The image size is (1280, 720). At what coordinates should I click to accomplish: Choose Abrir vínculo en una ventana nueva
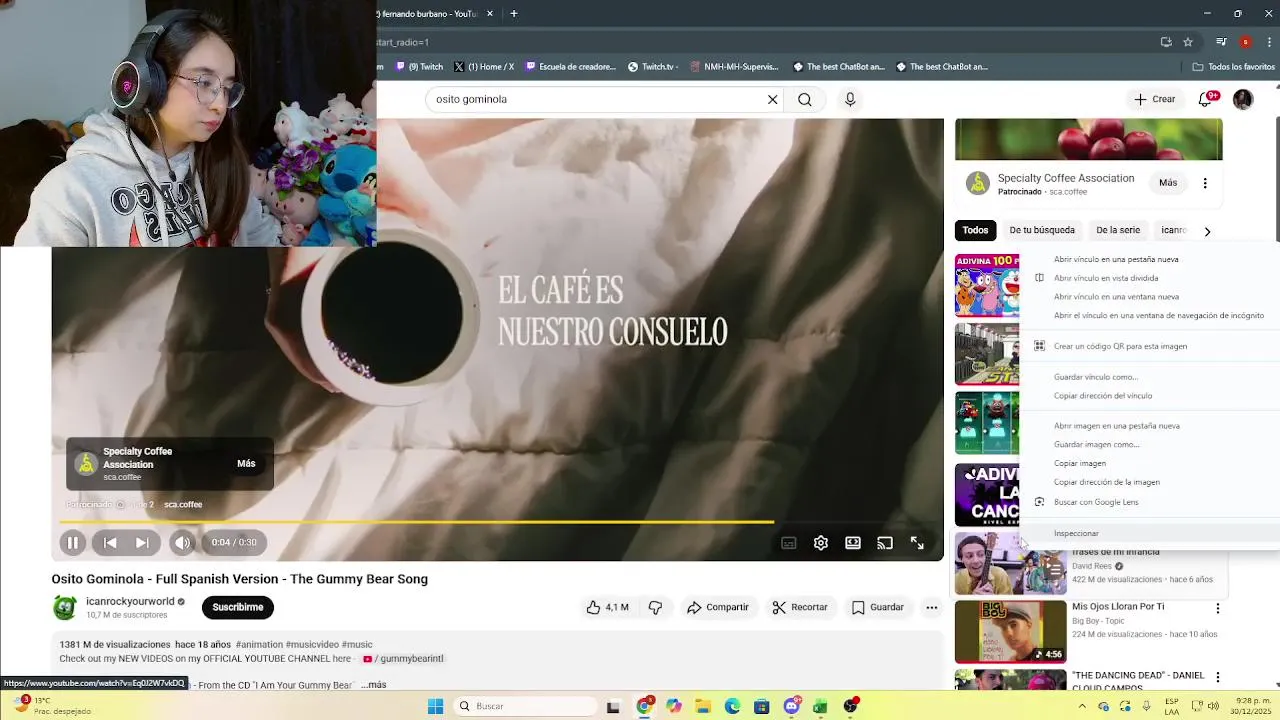tap(1149, 297)
